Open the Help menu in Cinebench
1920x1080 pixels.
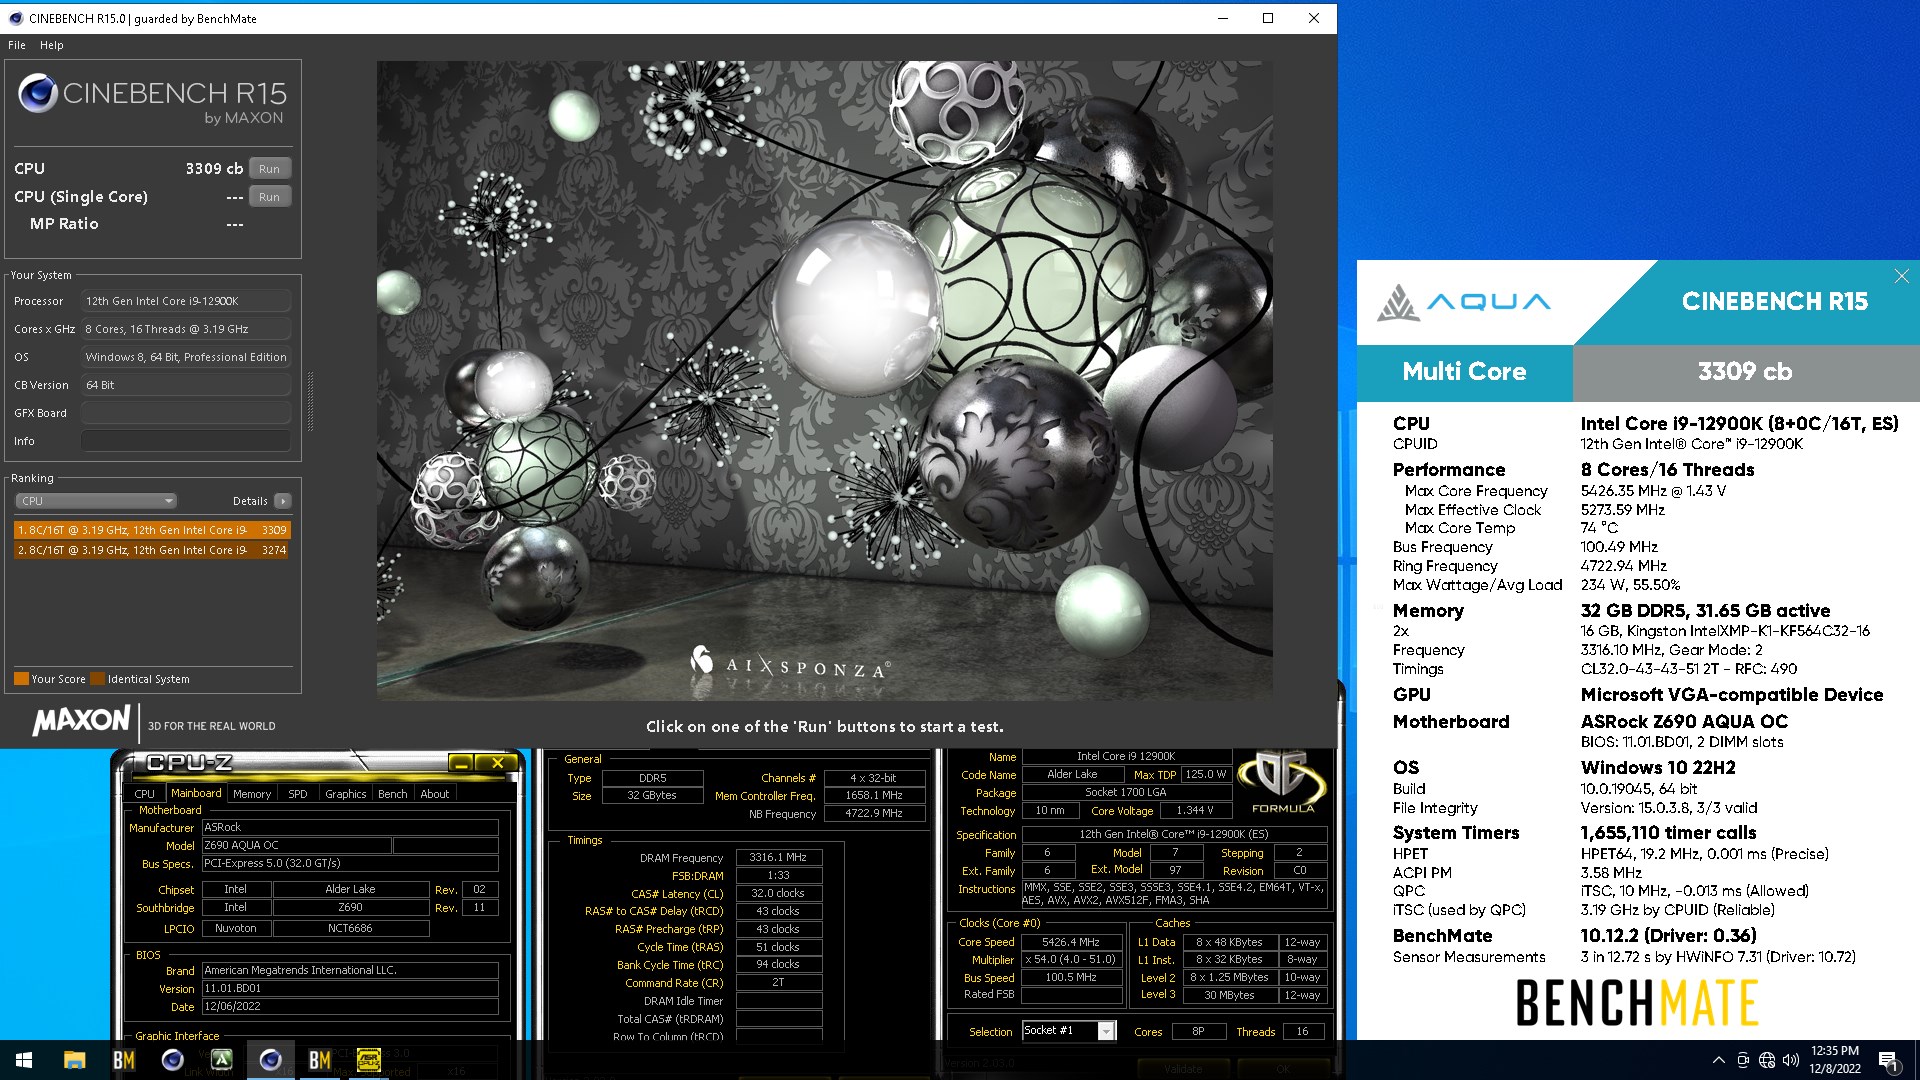(x=52, y=45)
